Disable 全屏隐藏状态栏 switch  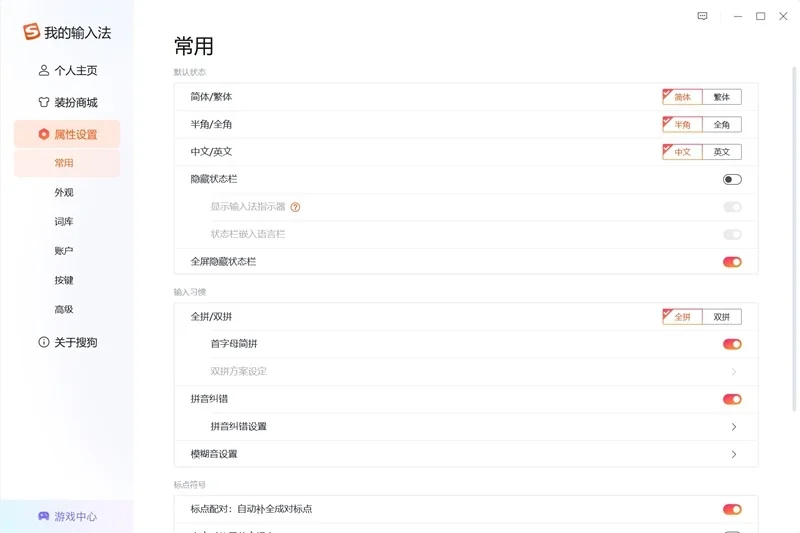[732, 262]
